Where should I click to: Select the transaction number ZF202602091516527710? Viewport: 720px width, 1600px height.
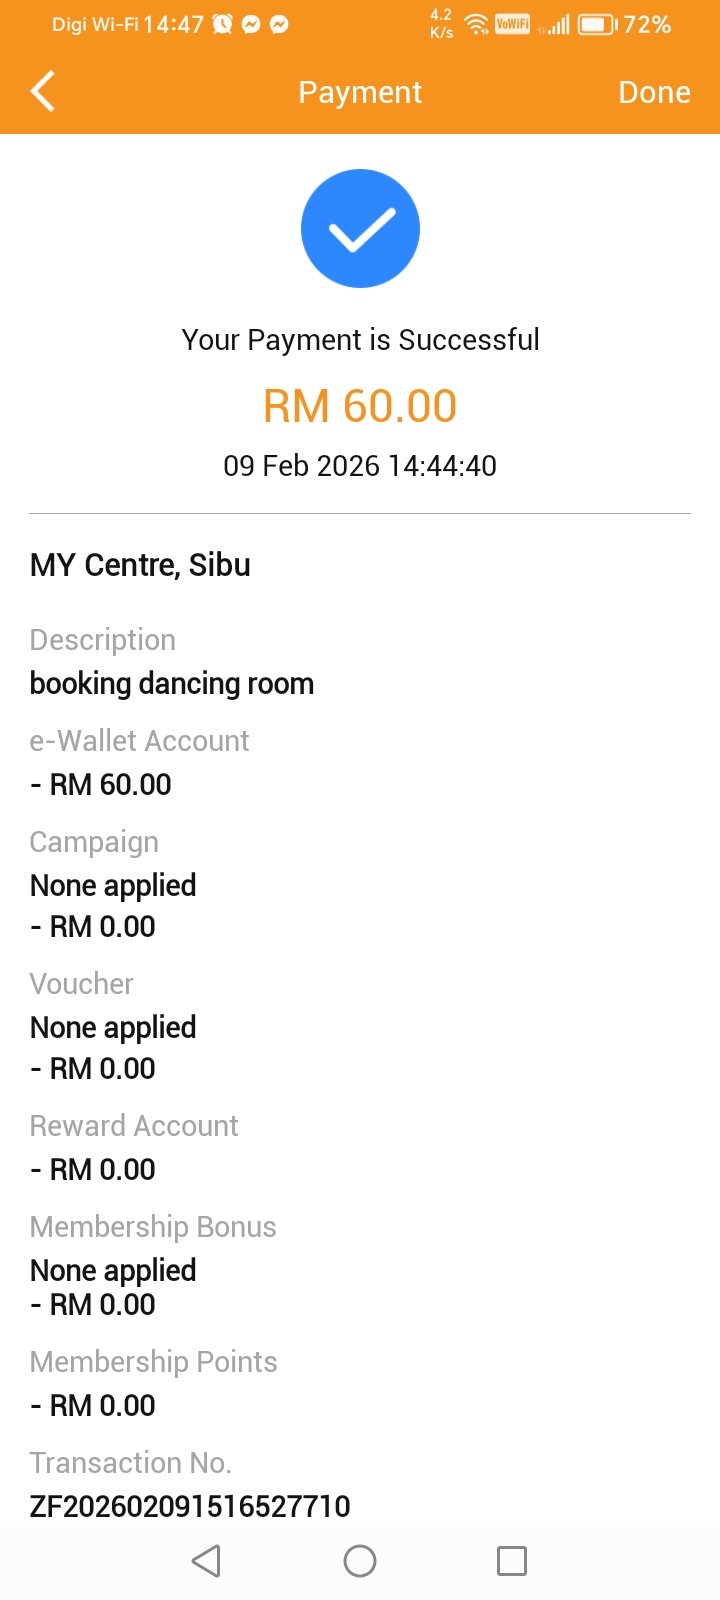tap(190, 1506)
